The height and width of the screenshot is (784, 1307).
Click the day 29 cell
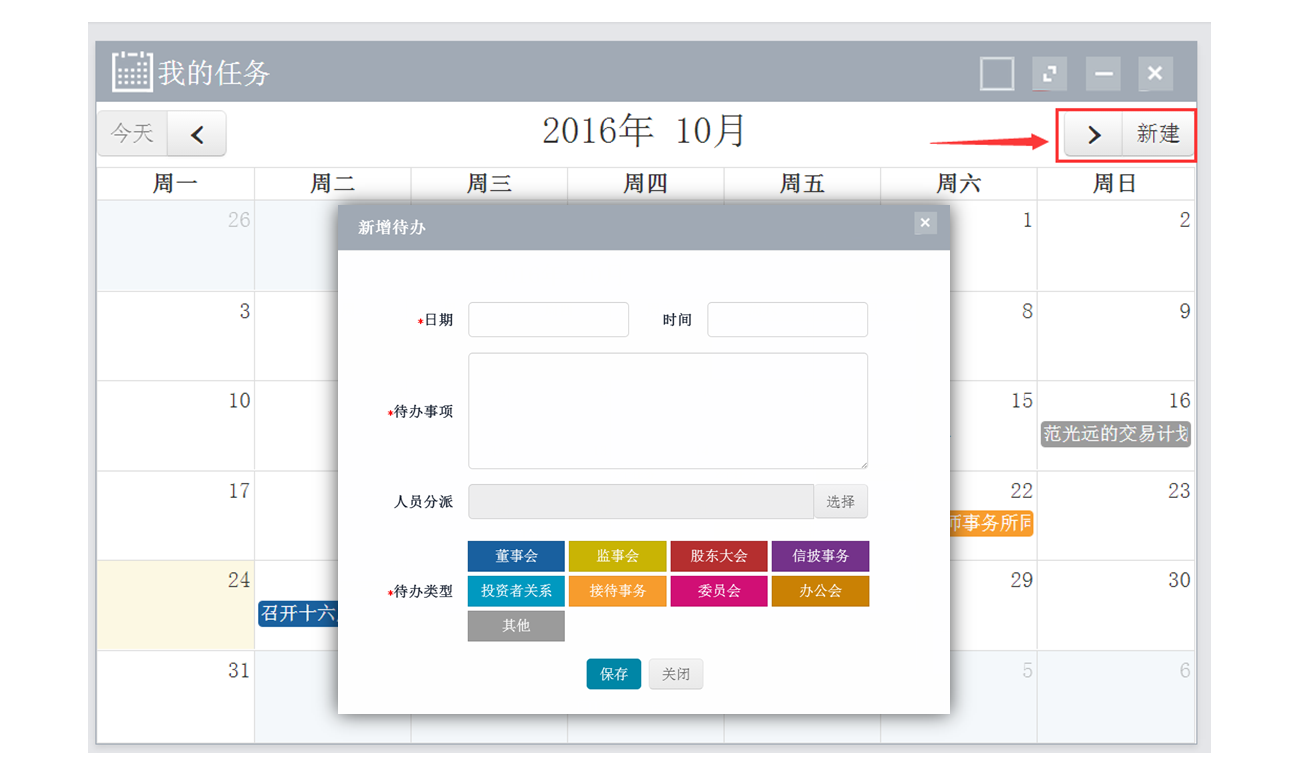(993, 605)
